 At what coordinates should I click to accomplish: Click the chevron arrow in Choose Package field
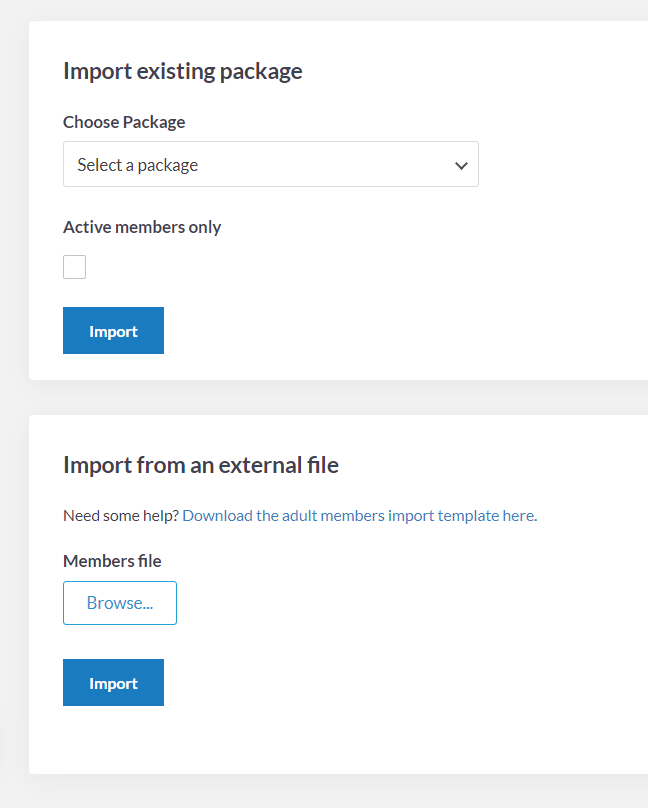pyautogui.click(x=461, y=165)
